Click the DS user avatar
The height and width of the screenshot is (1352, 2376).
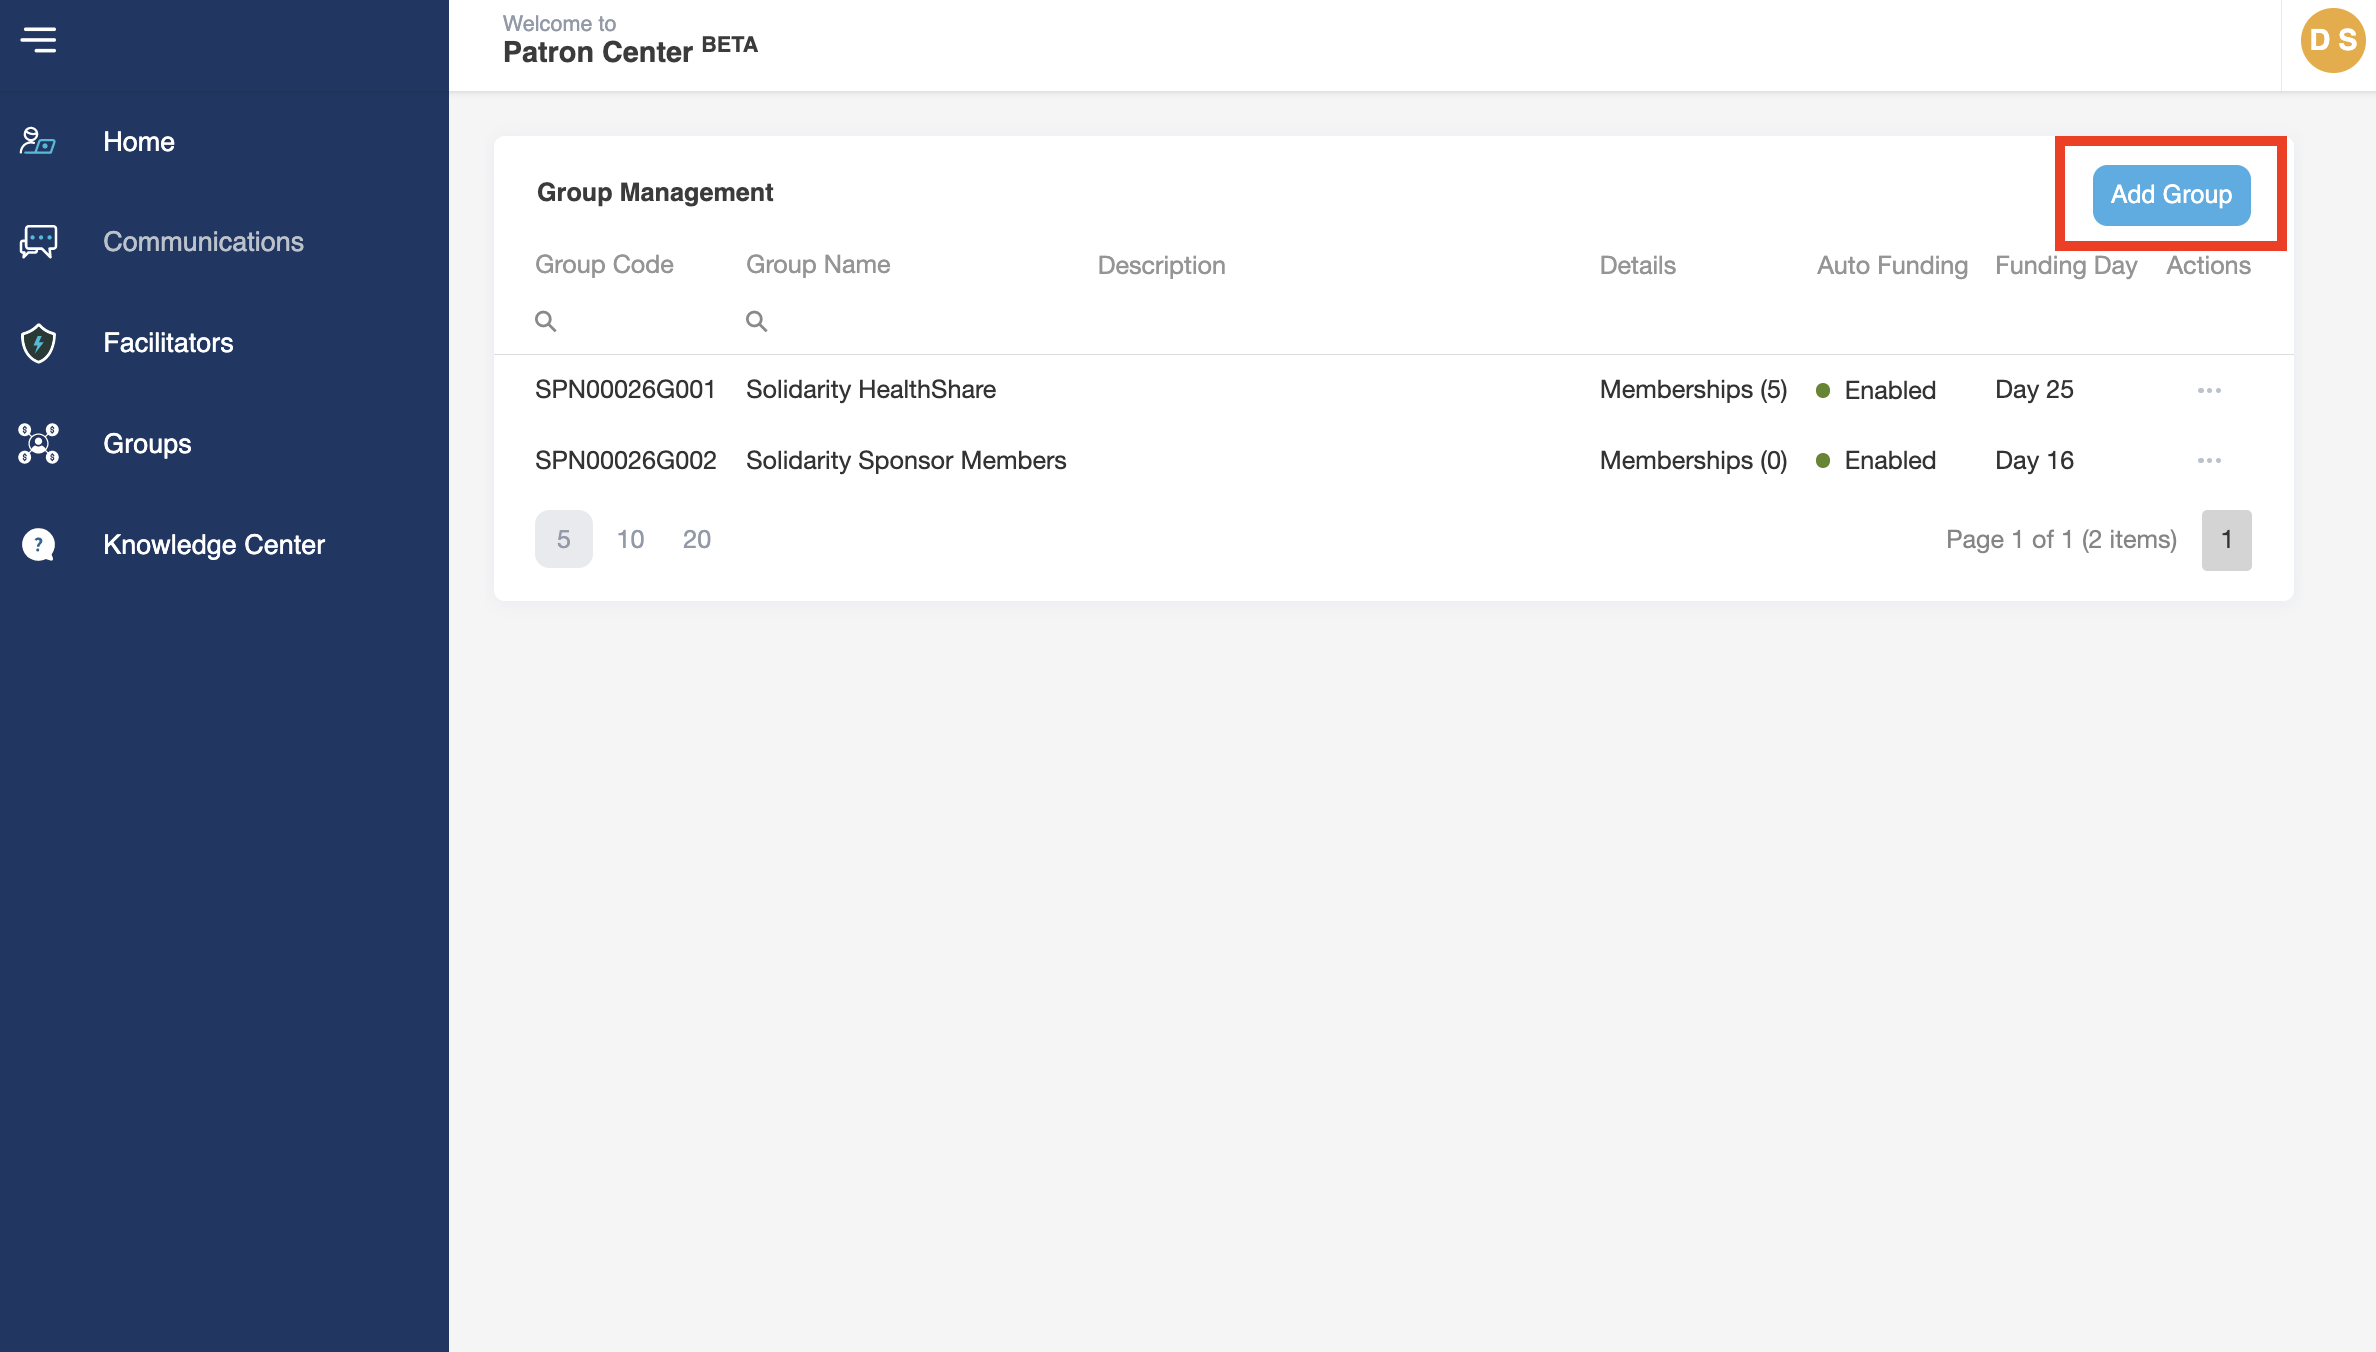(x=2332, y=40)
